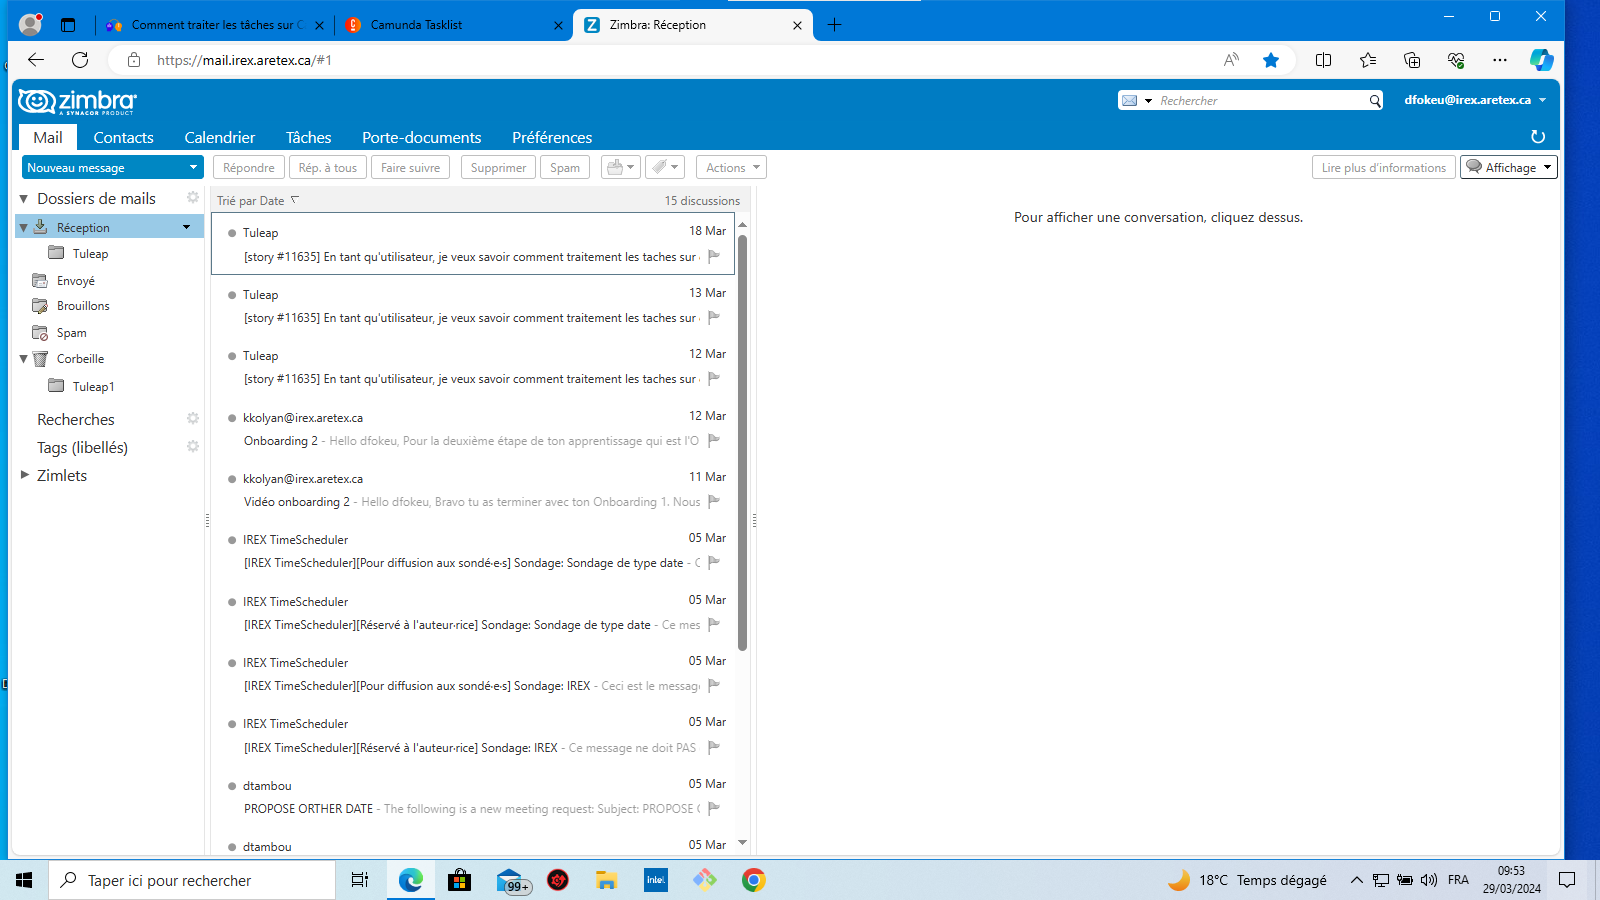Toggle read status dot of 13 Mar Tuleap message
The height and width of the screenshot is (900, 1600).
click(x=232, y=295)
